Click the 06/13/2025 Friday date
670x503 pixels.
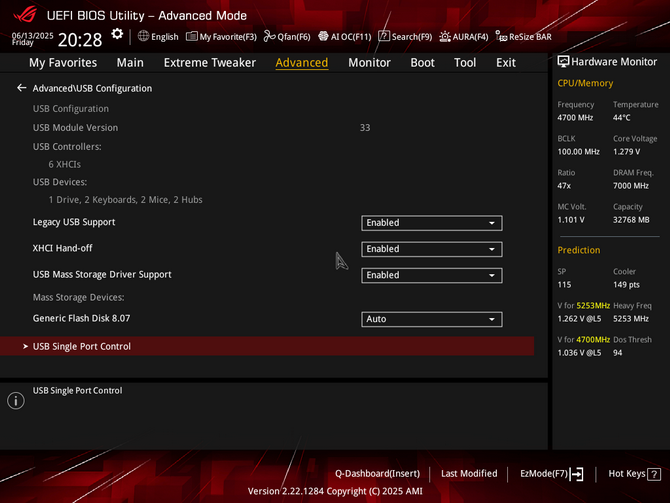(x=32, y=38)
